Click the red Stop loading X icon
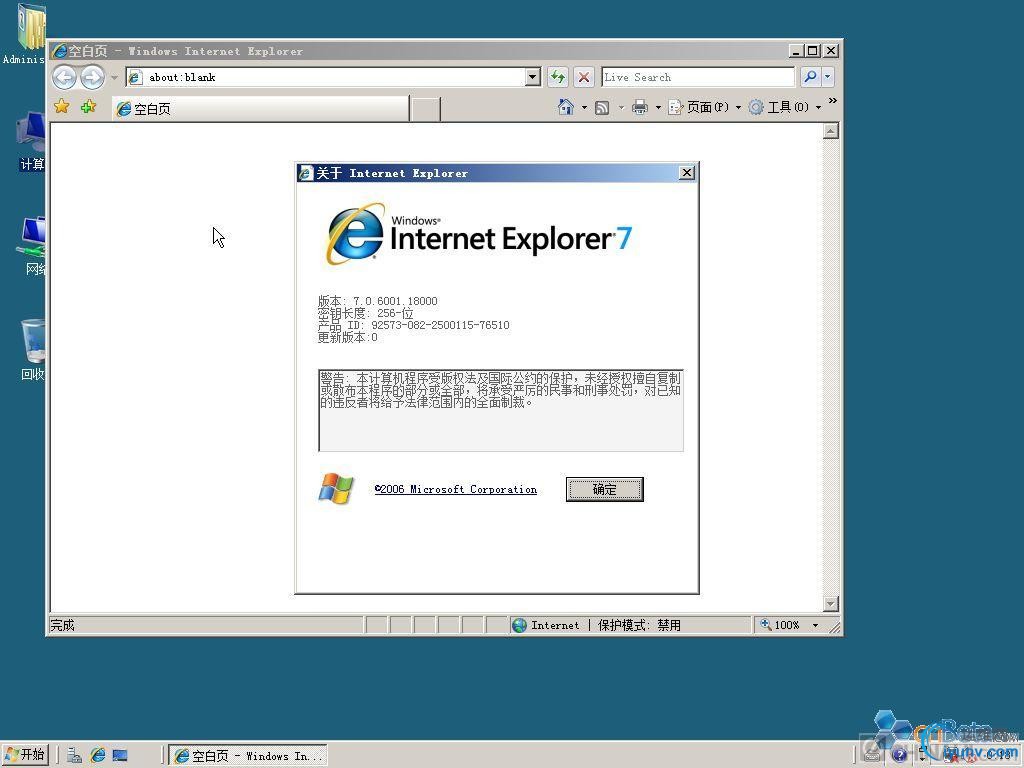The height and width of the screenshot is (768, 1024). coord(584,77)
